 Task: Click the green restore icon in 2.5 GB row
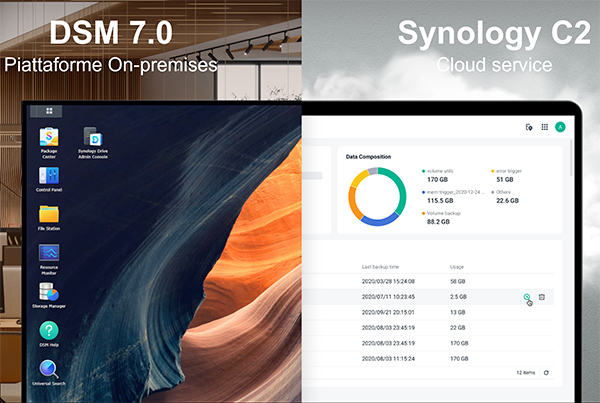(527, 297)
